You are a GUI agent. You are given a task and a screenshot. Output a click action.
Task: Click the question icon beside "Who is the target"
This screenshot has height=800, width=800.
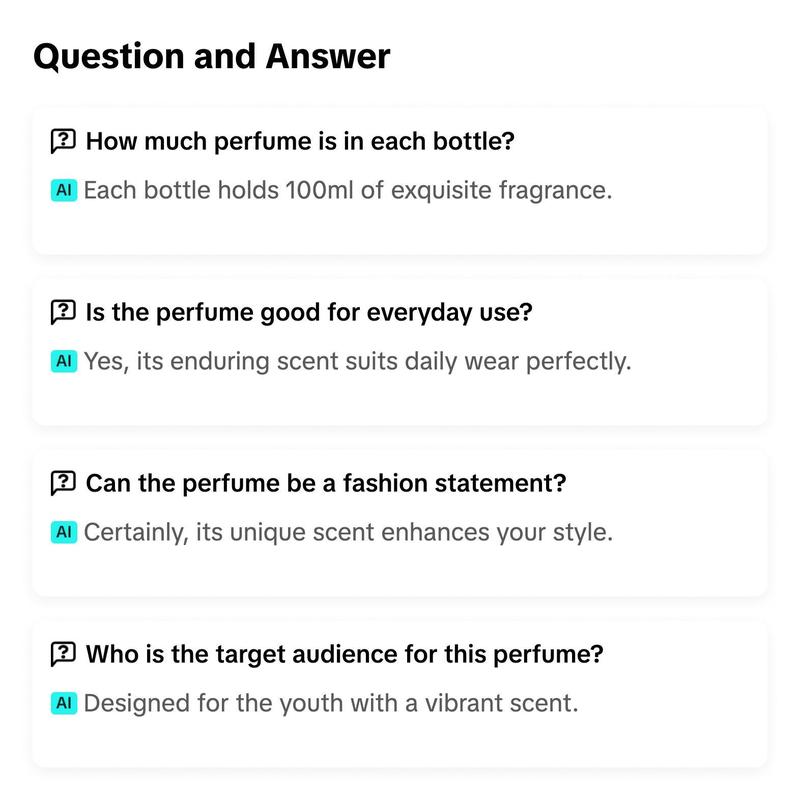(x=63, y=654)
